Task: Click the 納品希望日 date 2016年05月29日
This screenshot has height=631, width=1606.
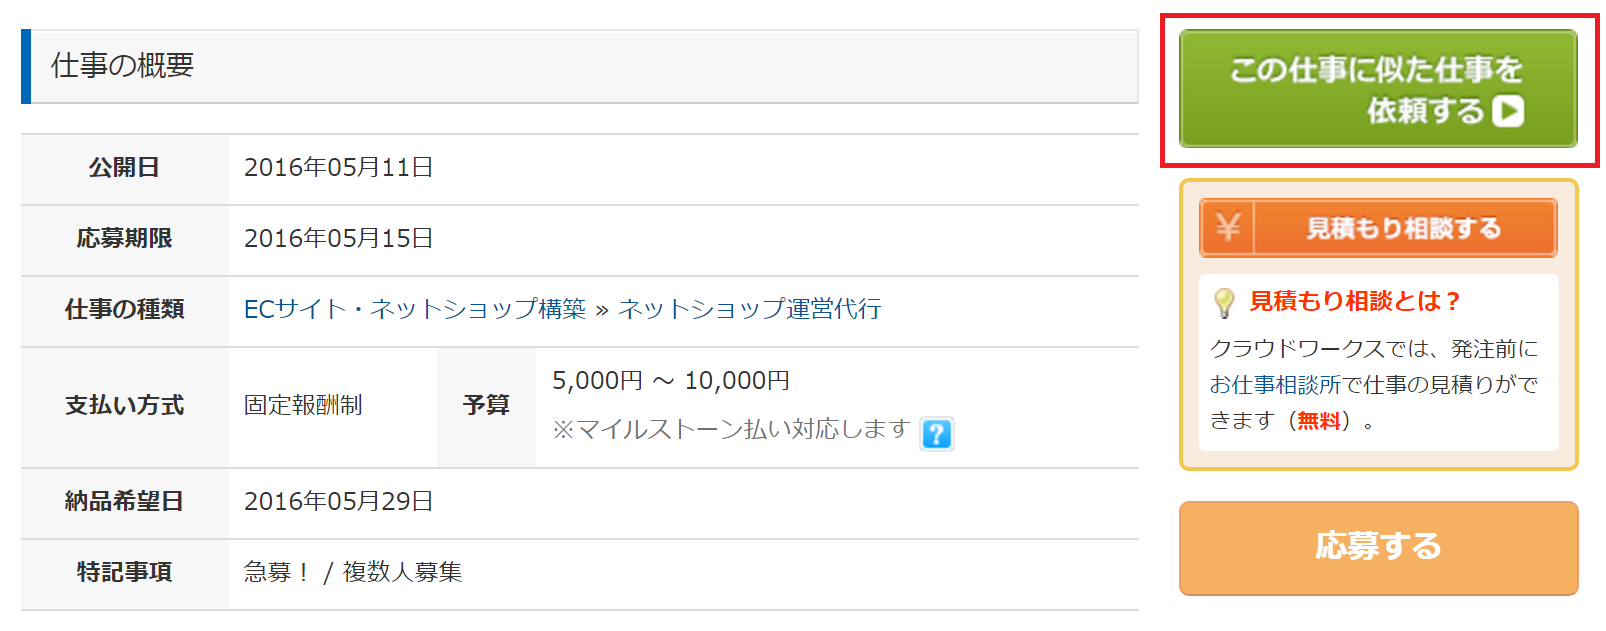Action: 339,501
